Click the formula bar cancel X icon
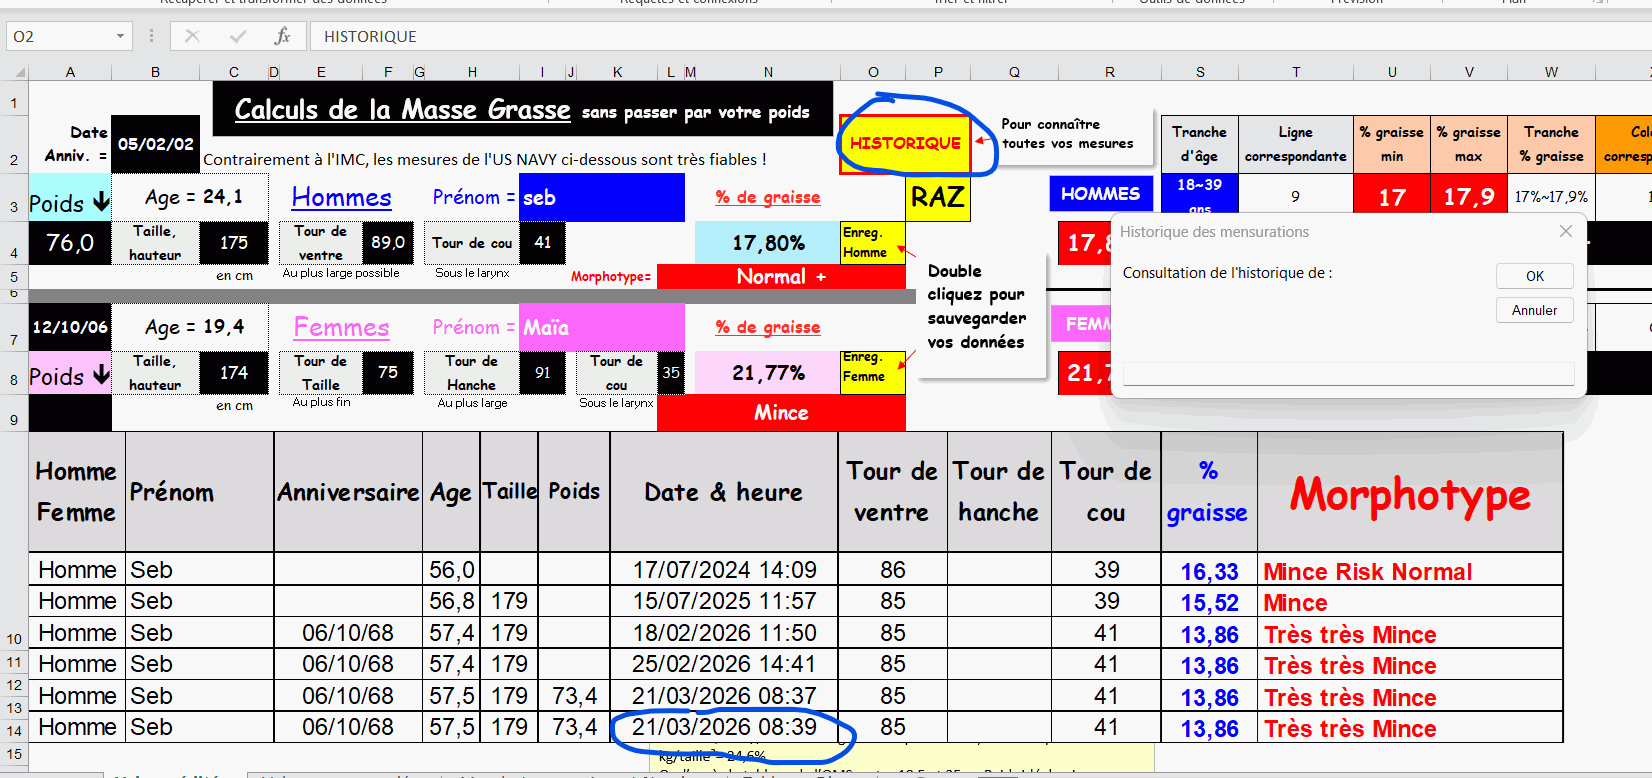 pyautogui.click(x=192, y=36)
